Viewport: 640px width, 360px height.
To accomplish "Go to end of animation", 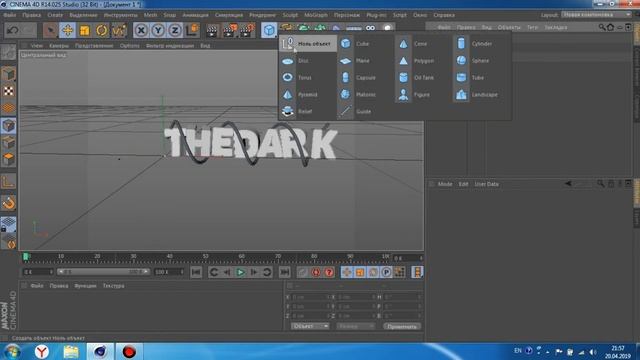I will click(284, 272).
